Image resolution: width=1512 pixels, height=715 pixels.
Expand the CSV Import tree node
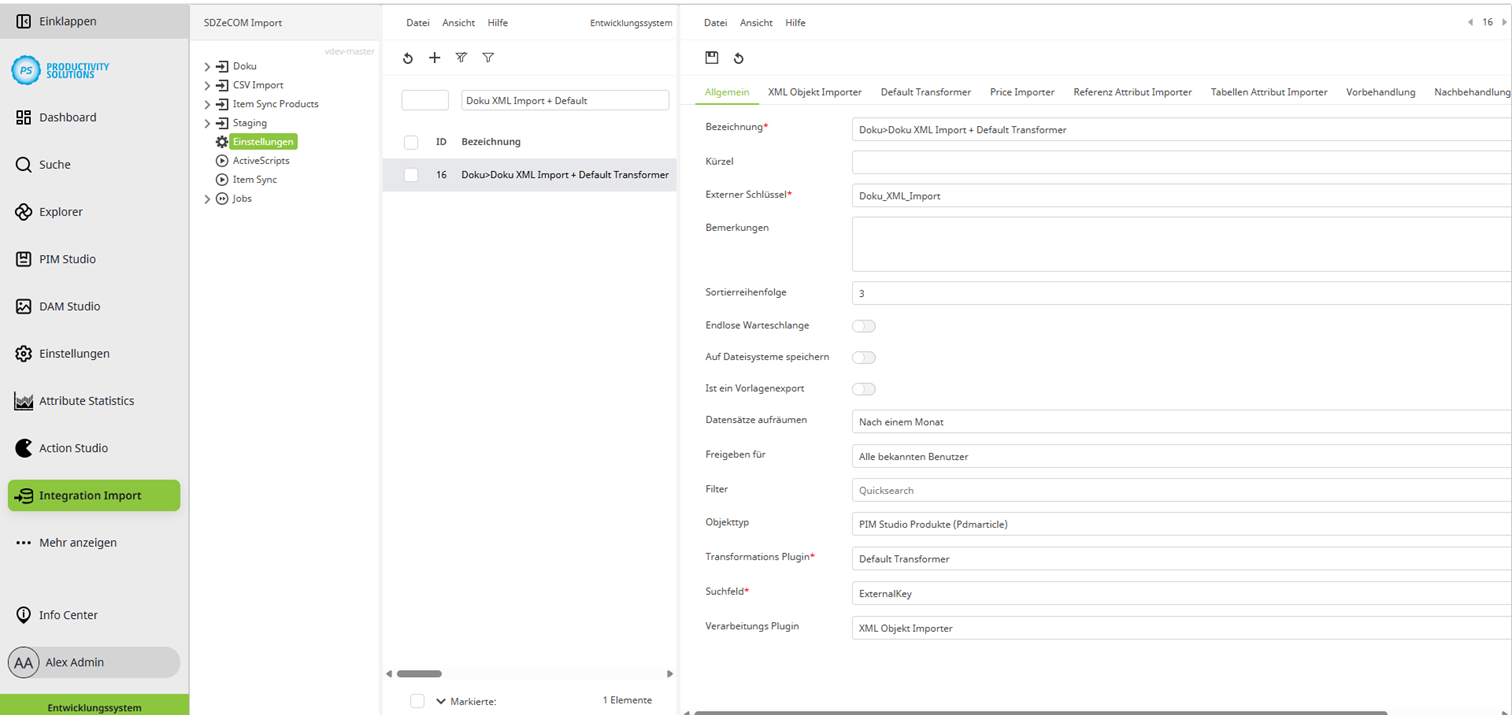coord(208,86)
